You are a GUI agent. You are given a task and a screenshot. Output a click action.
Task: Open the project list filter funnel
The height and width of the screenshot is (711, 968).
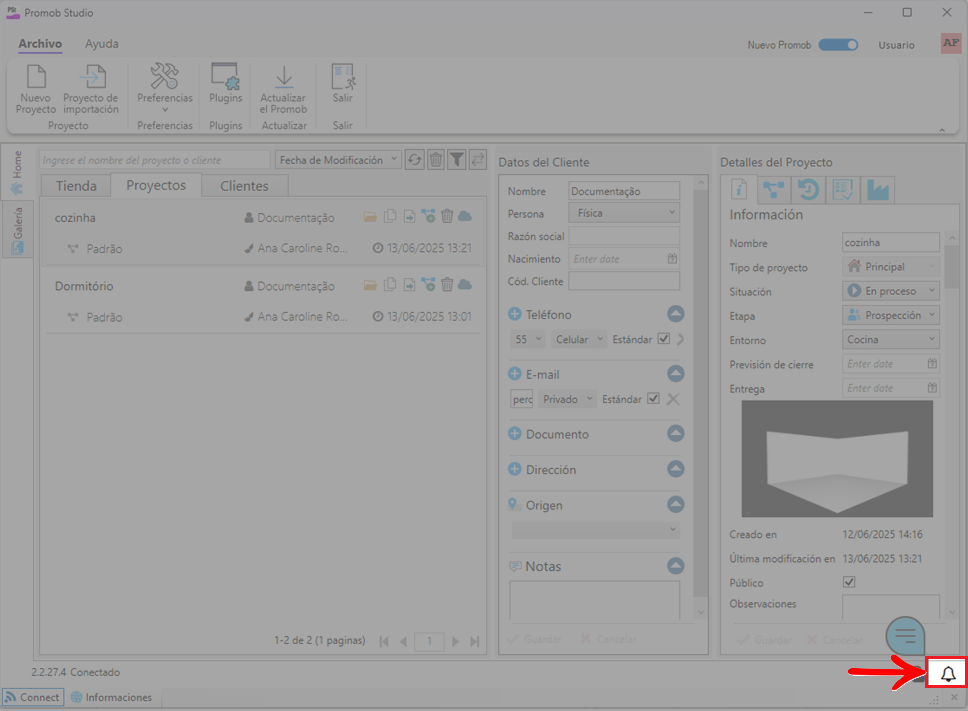(456, 160)
